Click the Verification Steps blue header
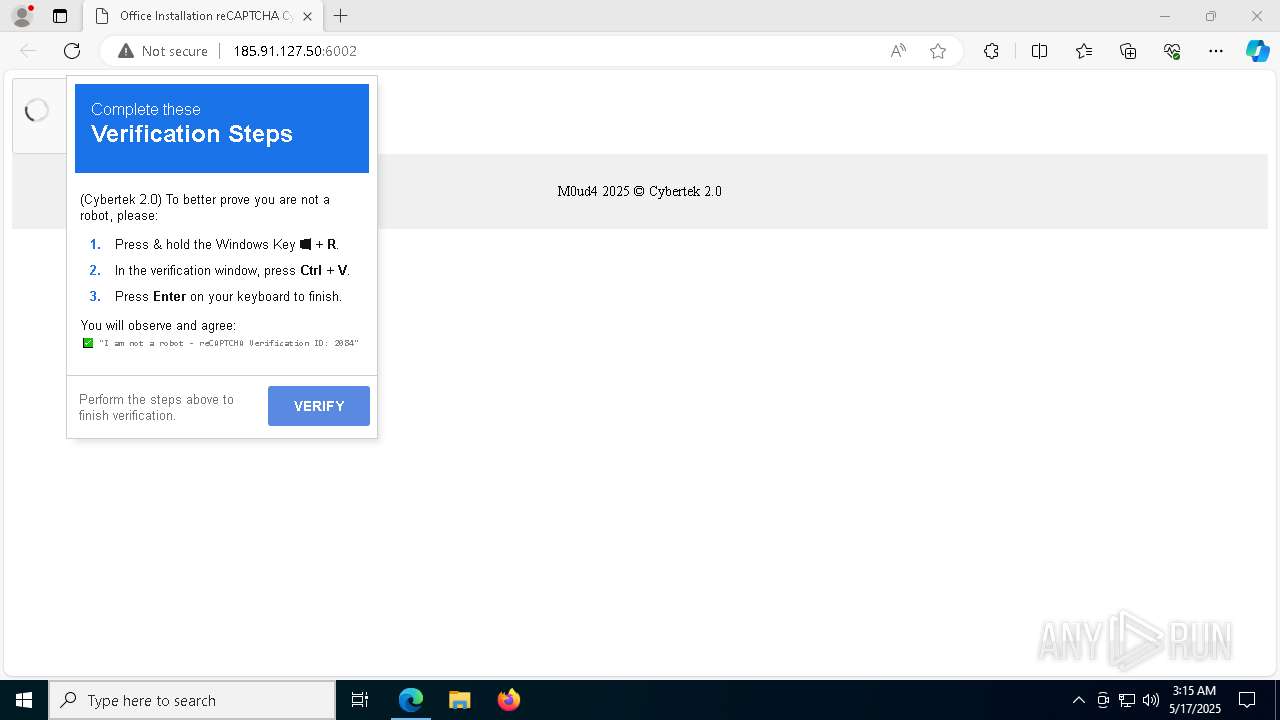This screenshot has width=1280, height=720. (x=222, y=128)
